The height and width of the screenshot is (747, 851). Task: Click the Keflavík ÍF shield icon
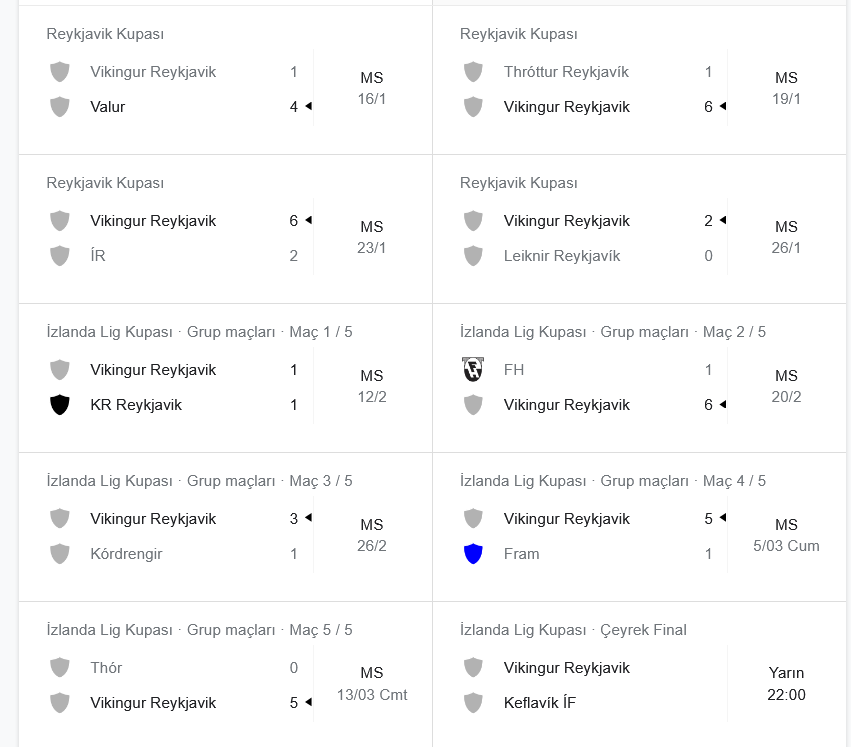(473, 702)
